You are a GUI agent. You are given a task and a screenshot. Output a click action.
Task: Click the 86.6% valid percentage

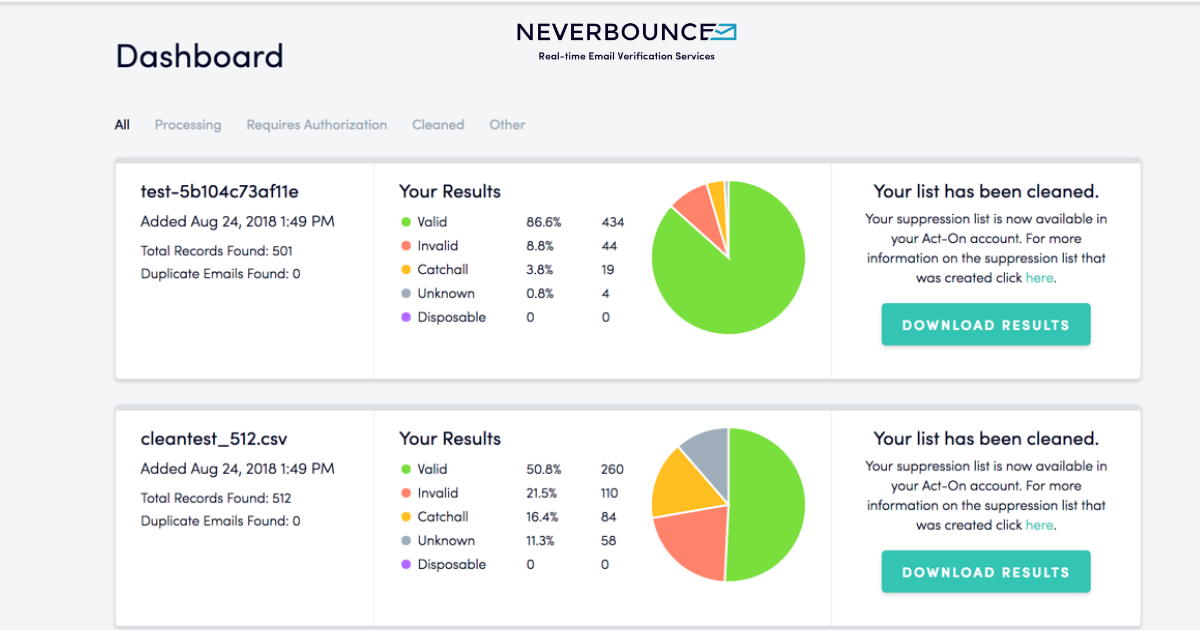[x=544, y=222]
